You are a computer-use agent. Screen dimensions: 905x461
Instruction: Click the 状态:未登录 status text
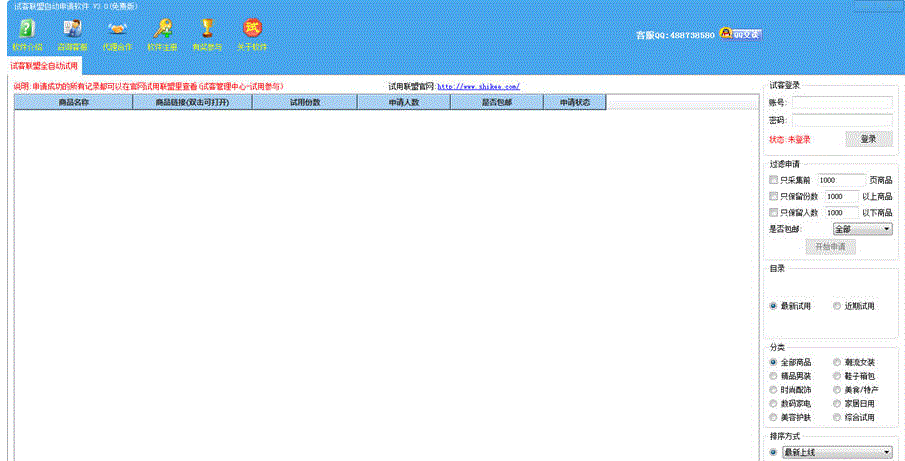(x=790, y=140)
